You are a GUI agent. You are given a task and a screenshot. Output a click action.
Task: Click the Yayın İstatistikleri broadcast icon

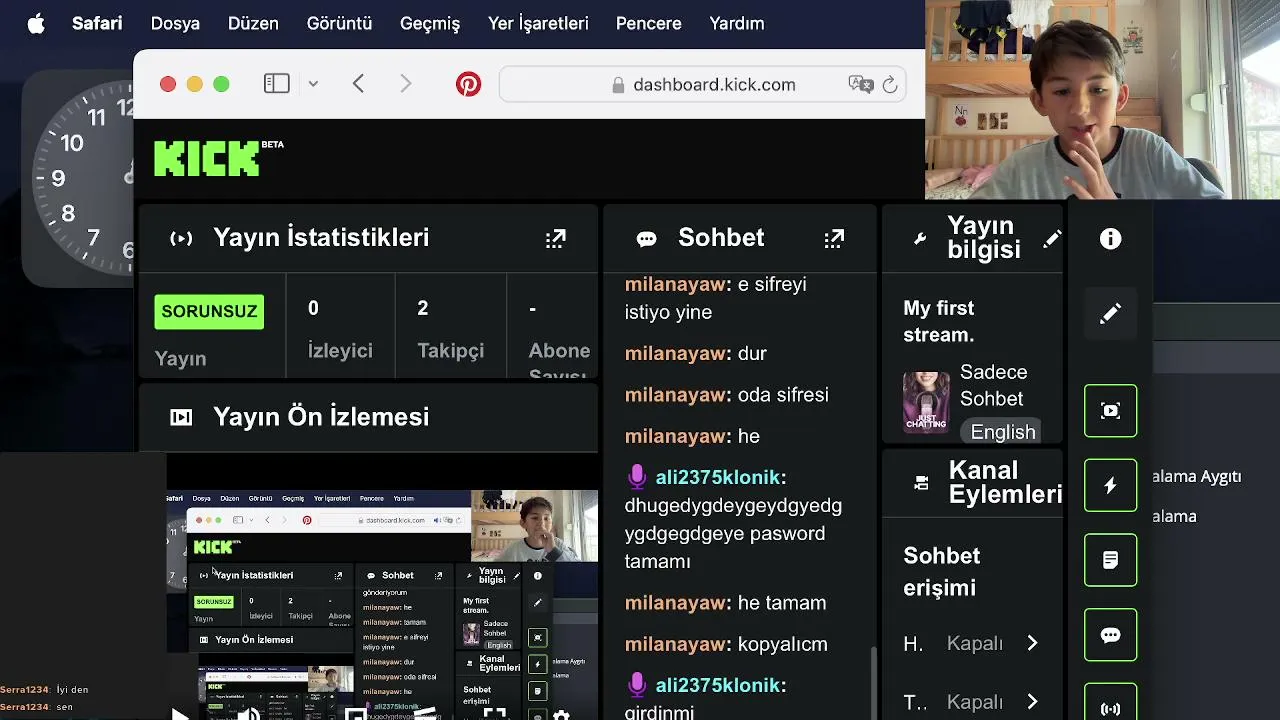click(x=181, y=239)
